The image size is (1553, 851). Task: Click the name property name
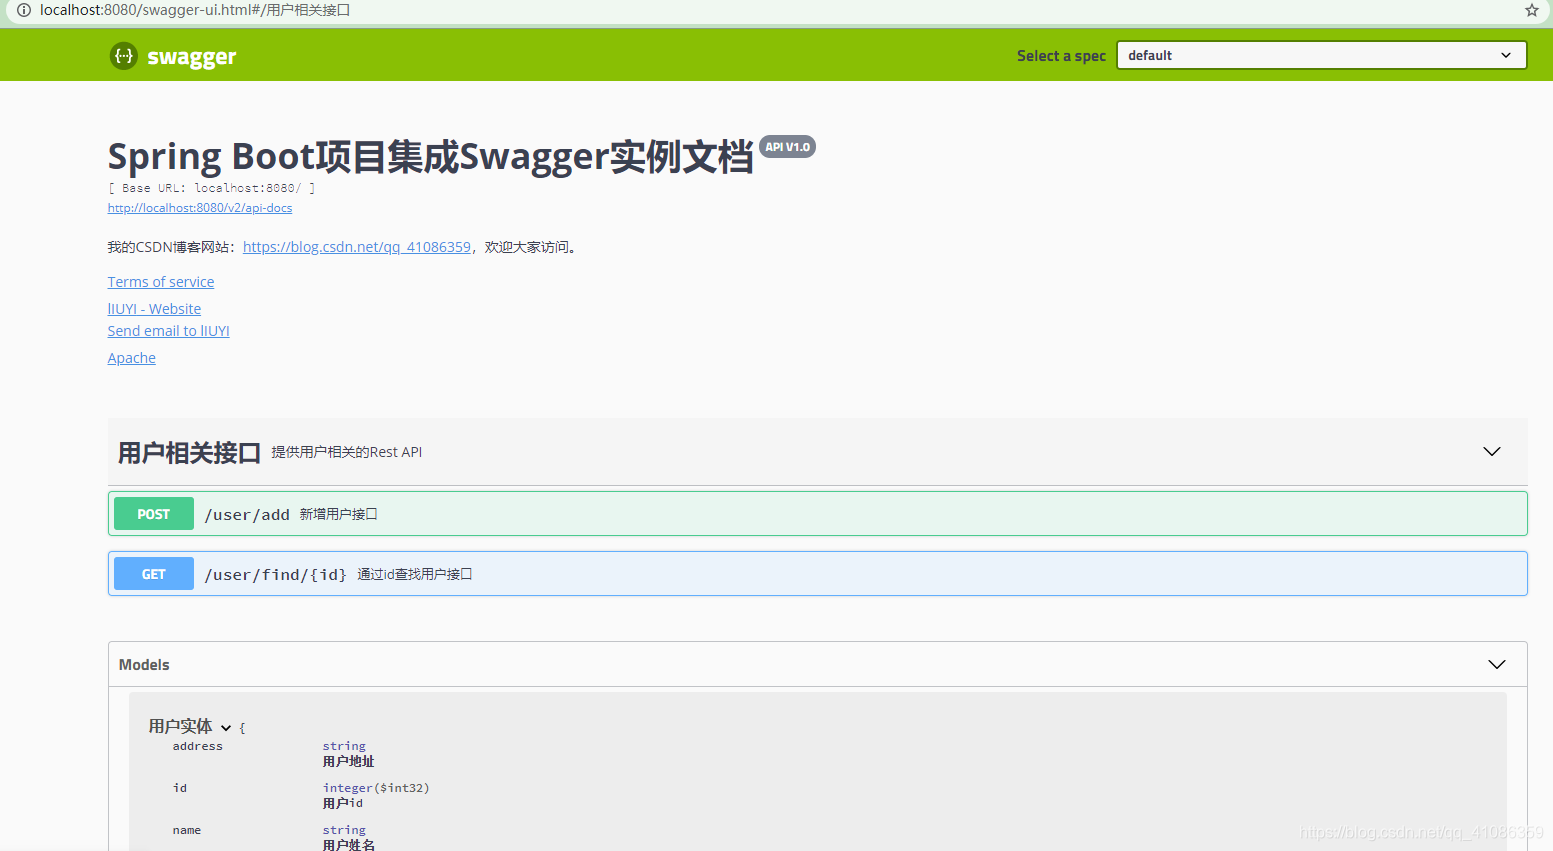(x=187, y=830)
